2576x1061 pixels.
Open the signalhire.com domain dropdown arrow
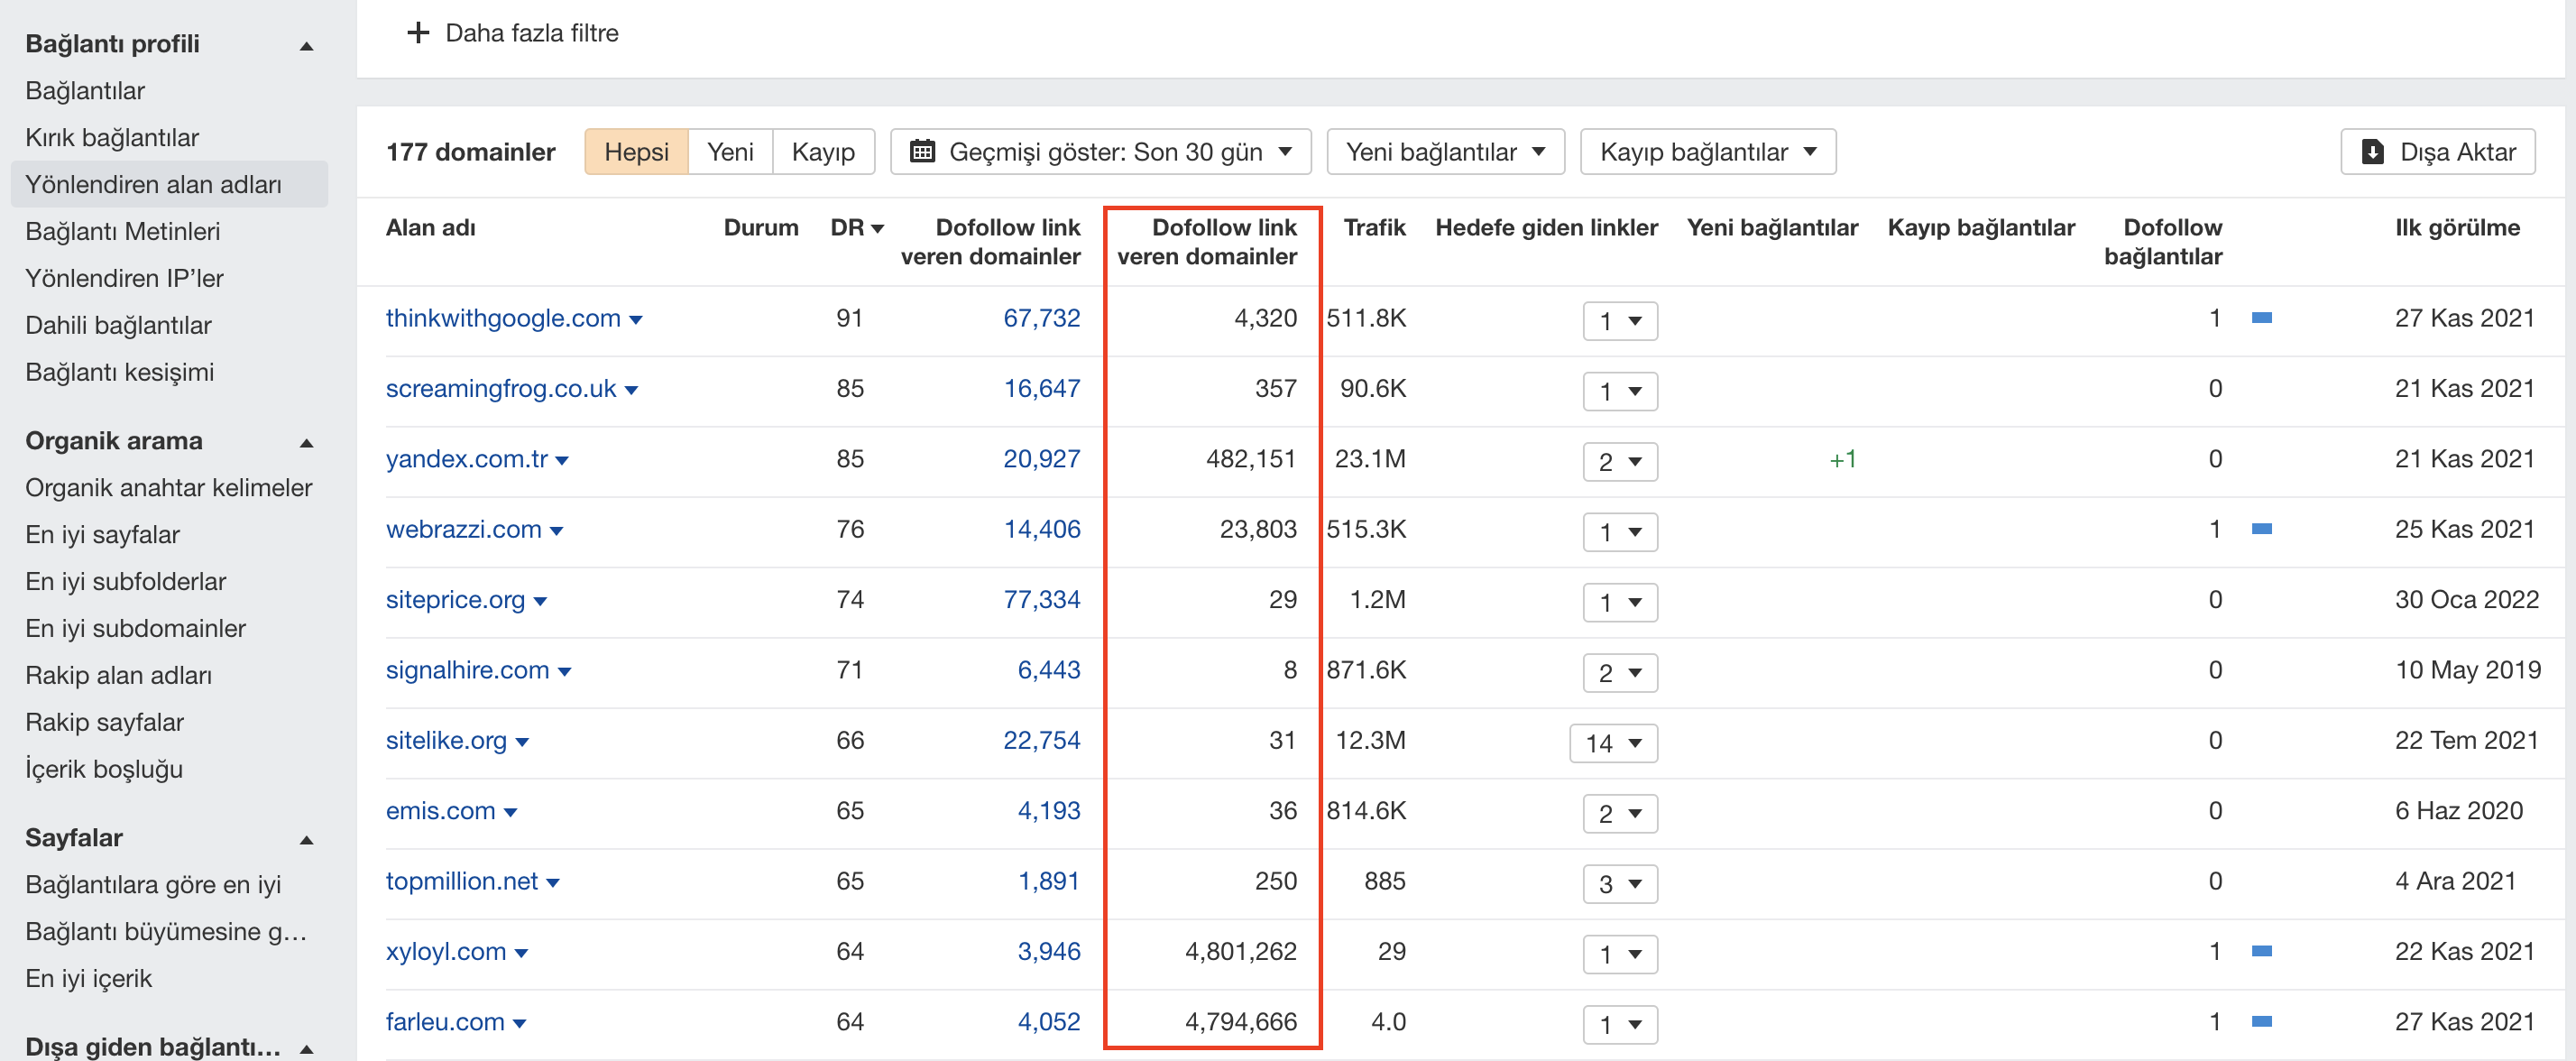[564, 672]
